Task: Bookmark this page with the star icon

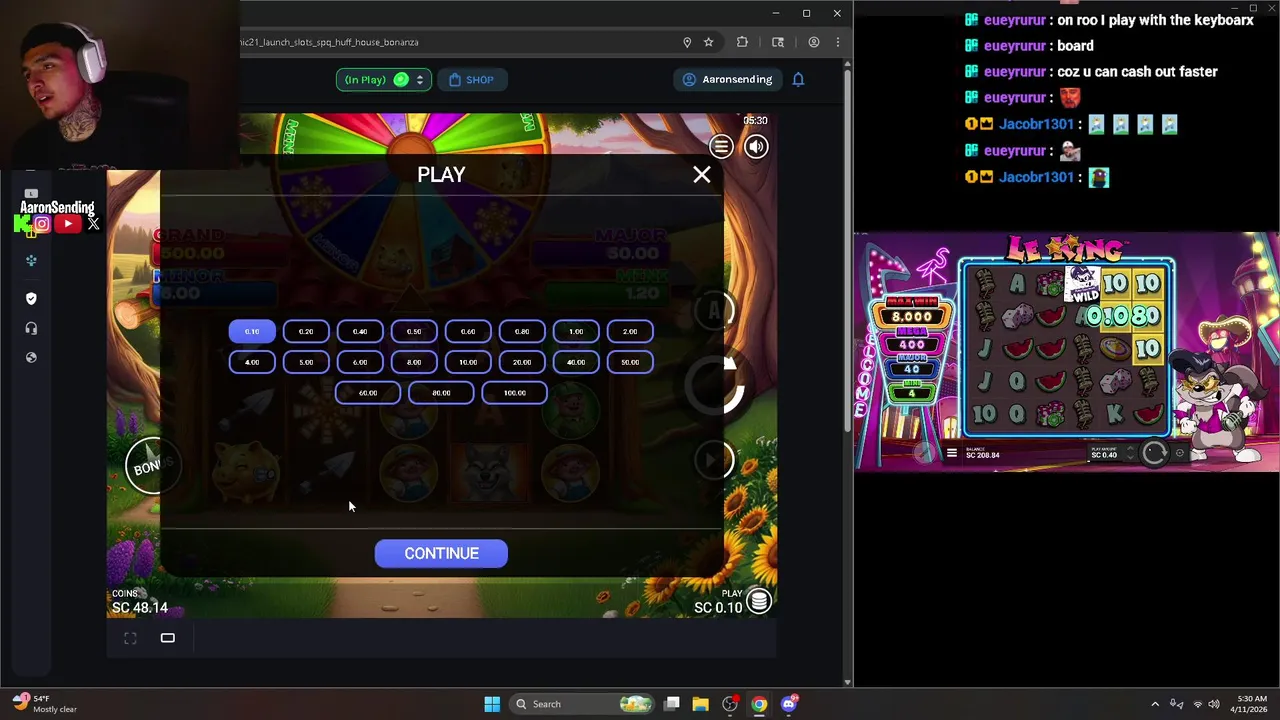Action: (708, 42)
